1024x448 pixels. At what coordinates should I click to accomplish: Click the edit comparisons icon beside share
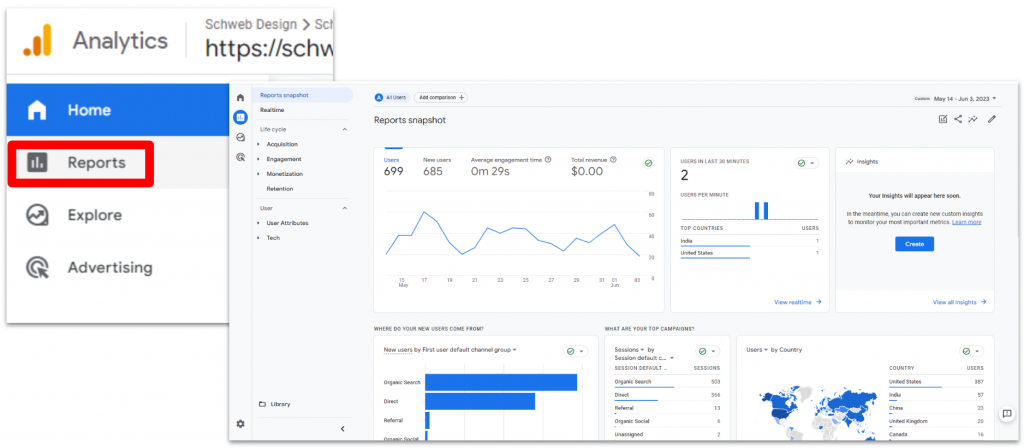tap(942, 119)
